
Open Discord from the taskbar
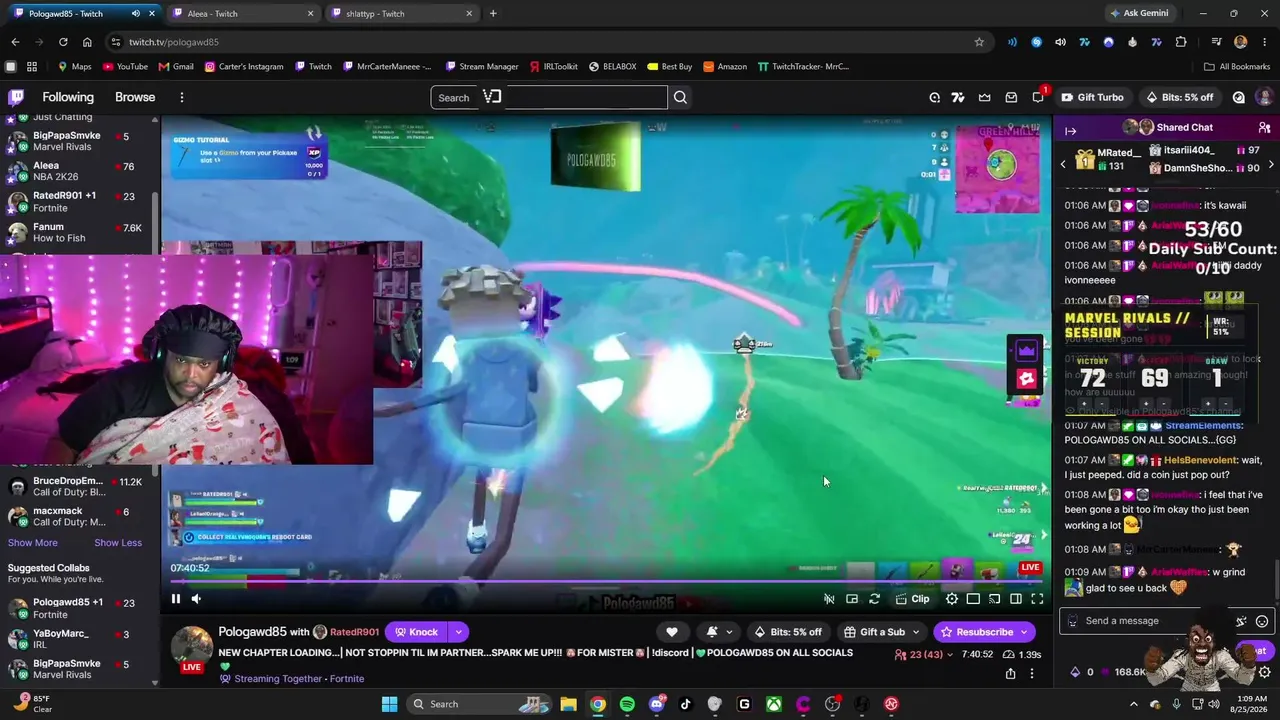coord(656,704)
